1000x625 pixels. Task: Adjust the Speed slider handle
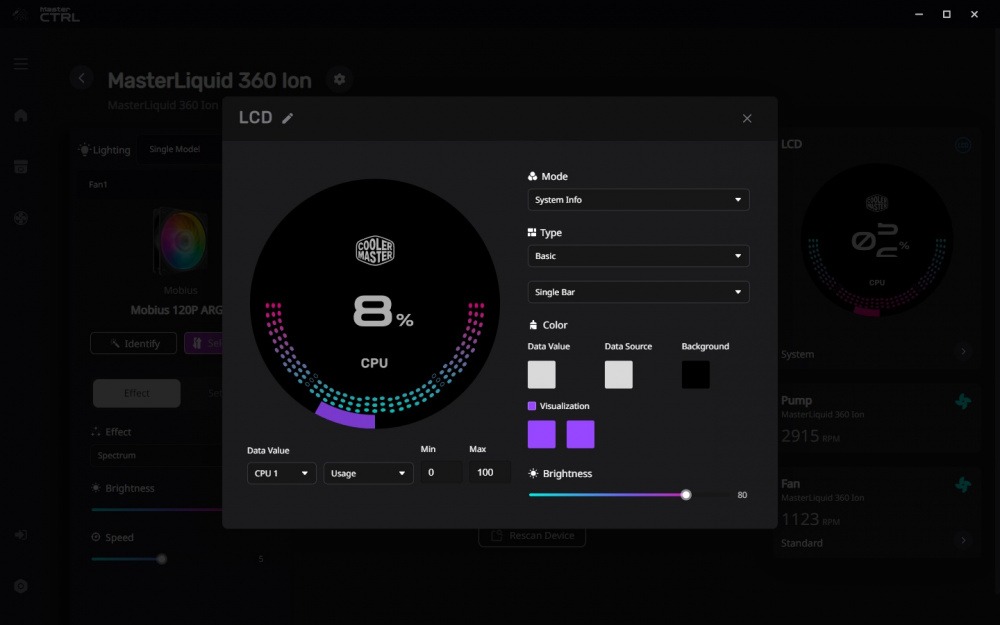pyautogui.click(x=162, y=559)
